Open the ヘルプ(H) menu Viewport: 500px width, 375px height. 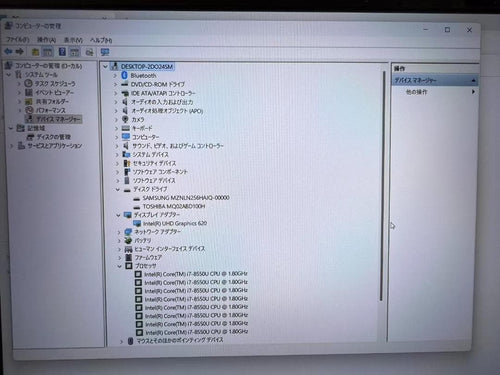(x=101, y=40)
